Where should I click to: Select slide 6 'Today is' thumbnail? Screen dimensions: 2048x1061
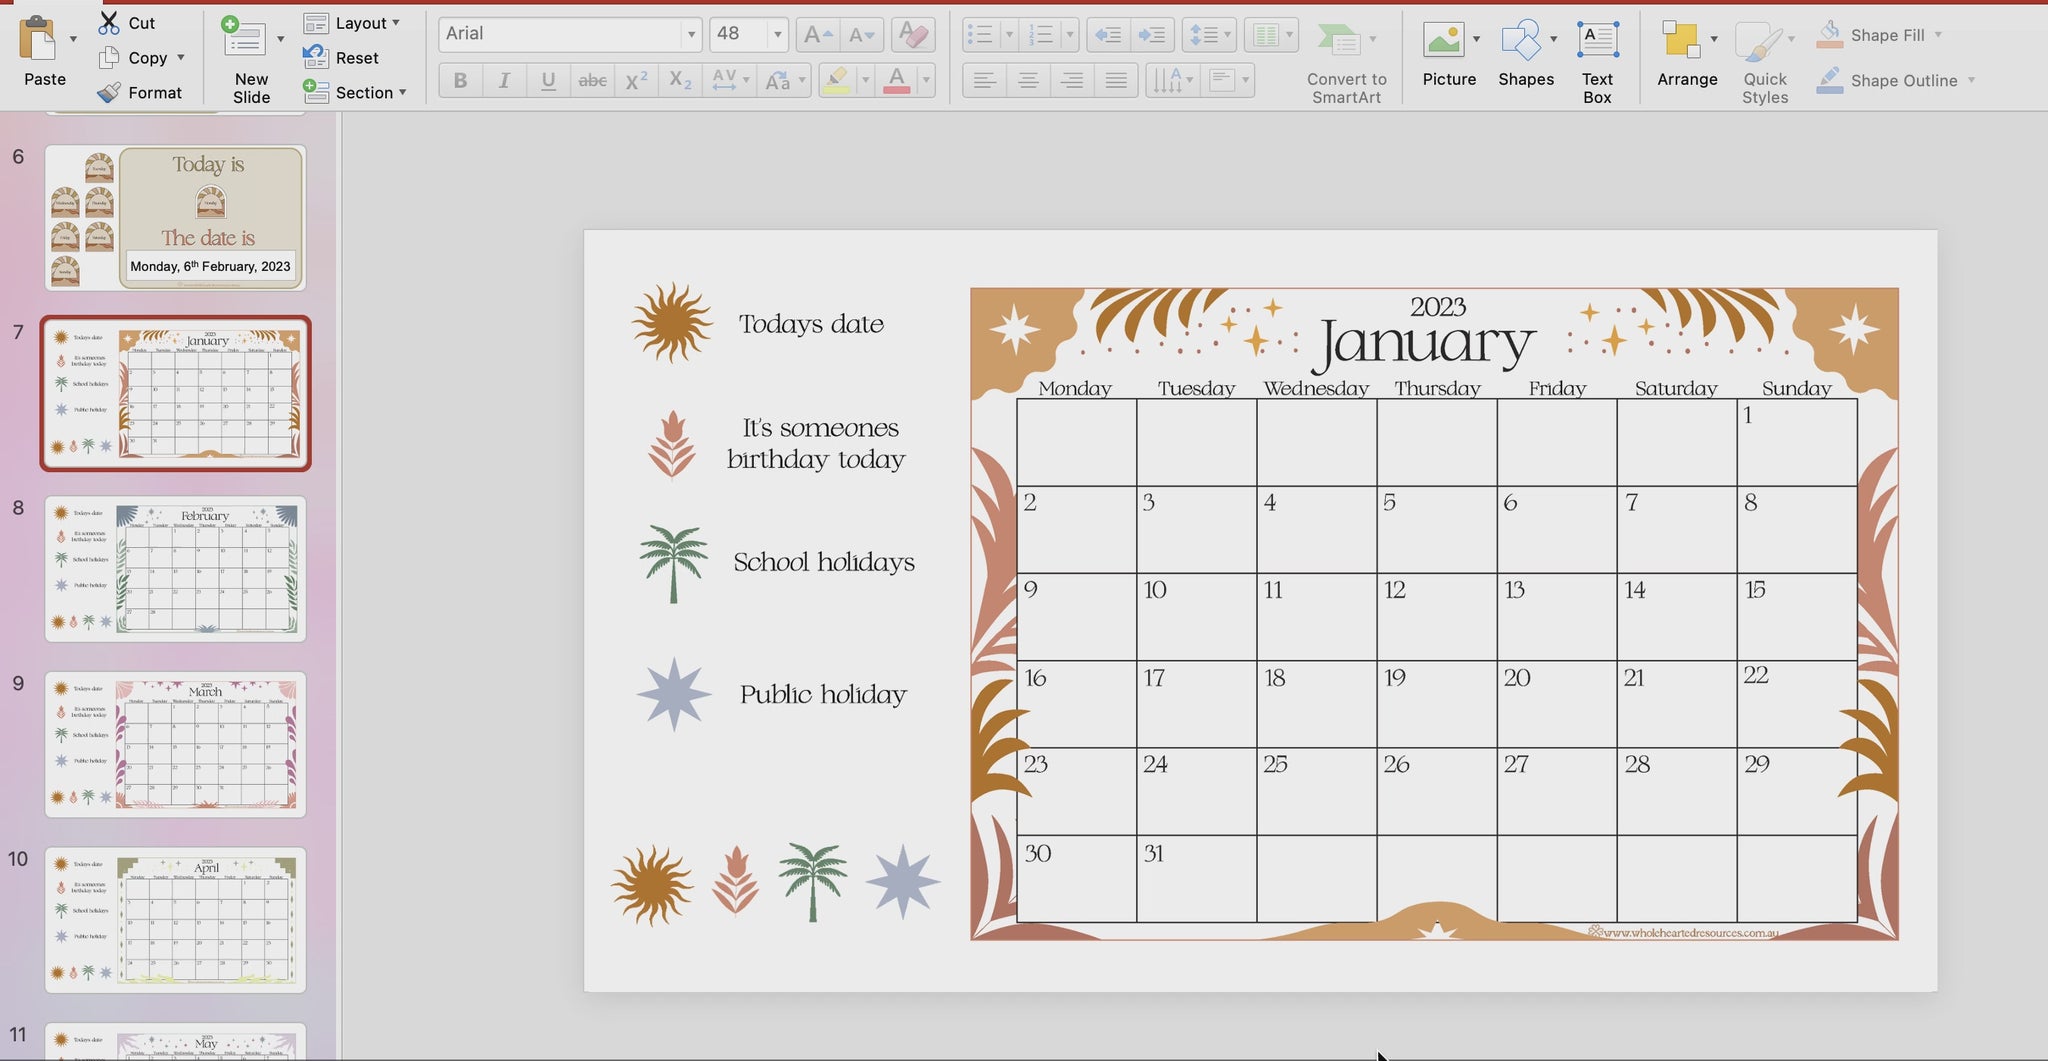coord(175,218)
